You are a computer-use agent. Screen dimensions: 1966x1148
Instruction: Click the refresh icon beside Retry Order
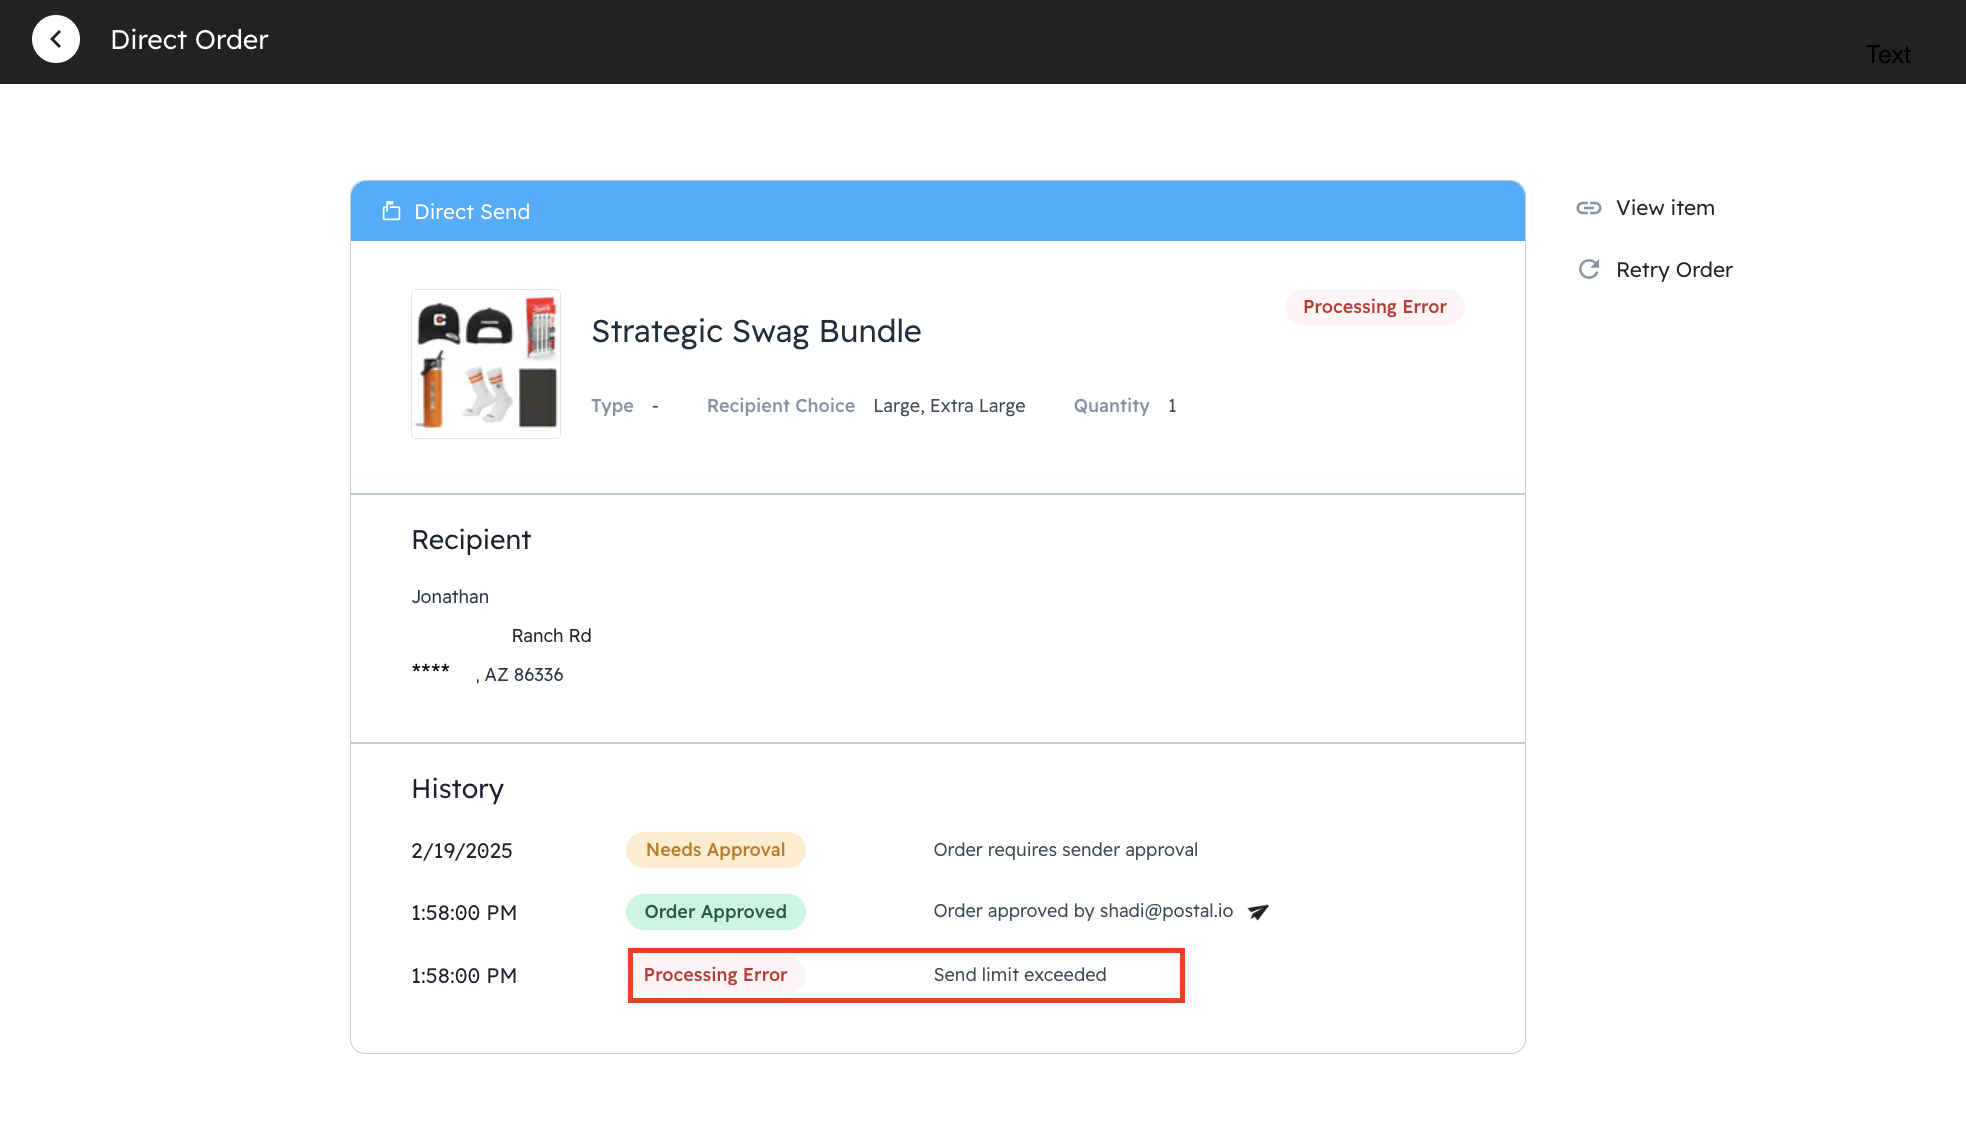(1589, 270)
